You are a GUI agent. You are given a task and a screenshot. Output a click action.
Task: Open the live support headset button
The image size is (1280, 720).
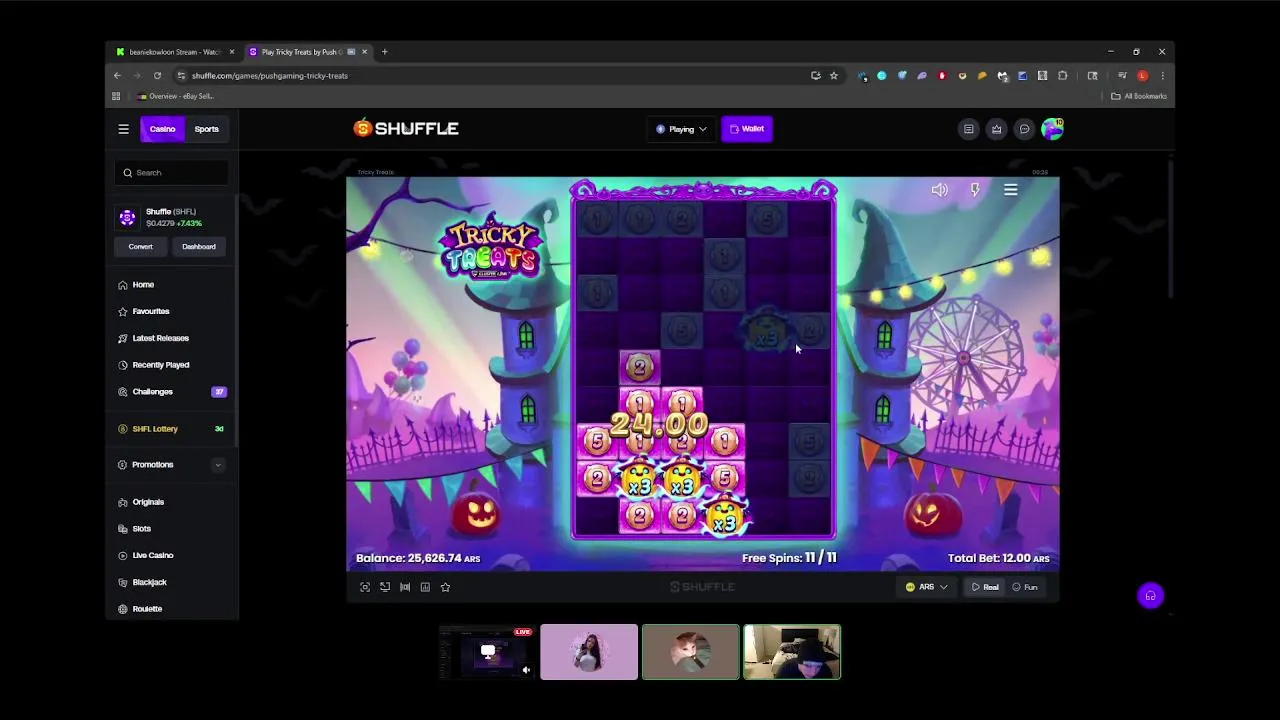[x=1150, y=596]
